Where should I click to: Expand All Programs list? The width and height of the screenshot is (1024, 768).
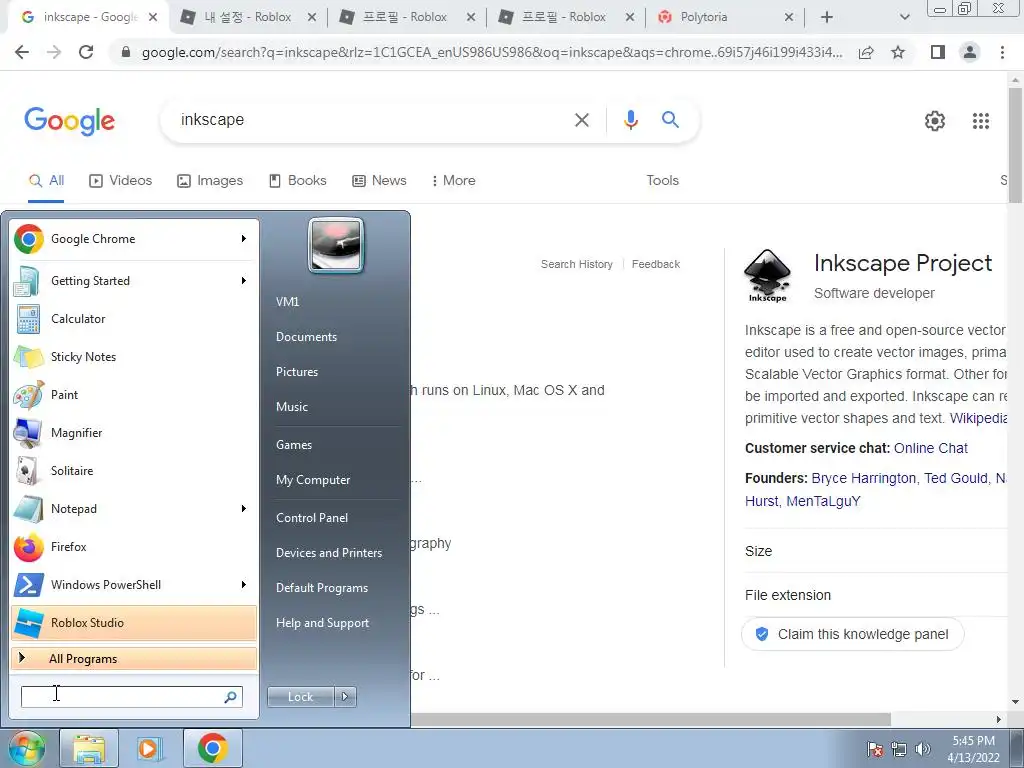point(134,658)
